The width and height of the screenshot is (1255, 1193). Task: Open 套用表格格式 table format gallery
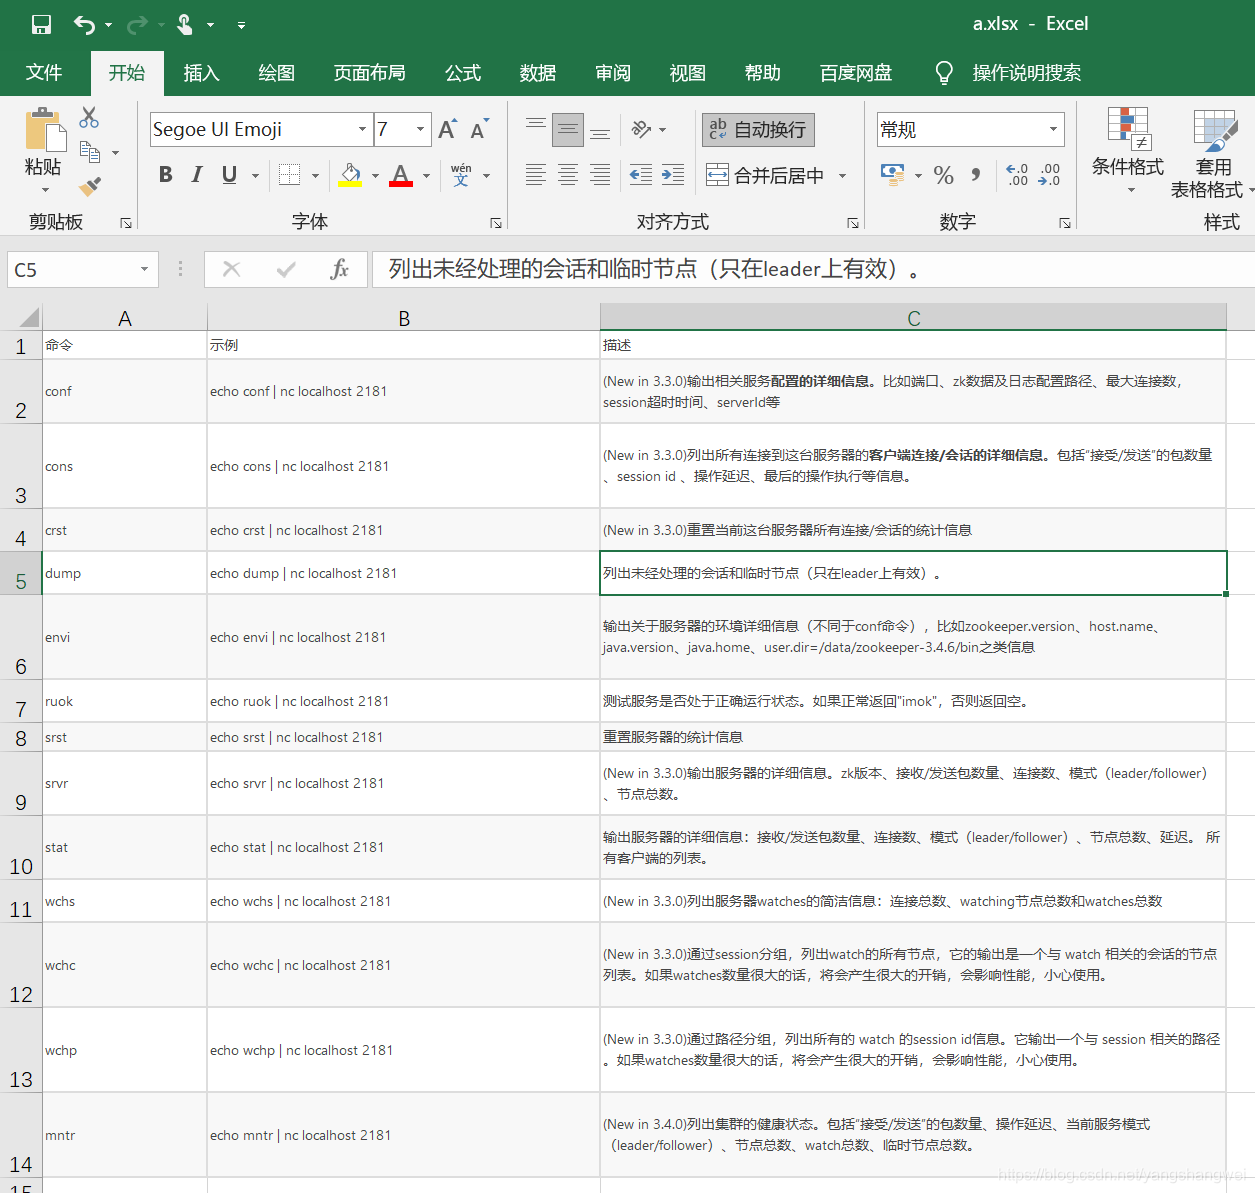(1213, 152)
